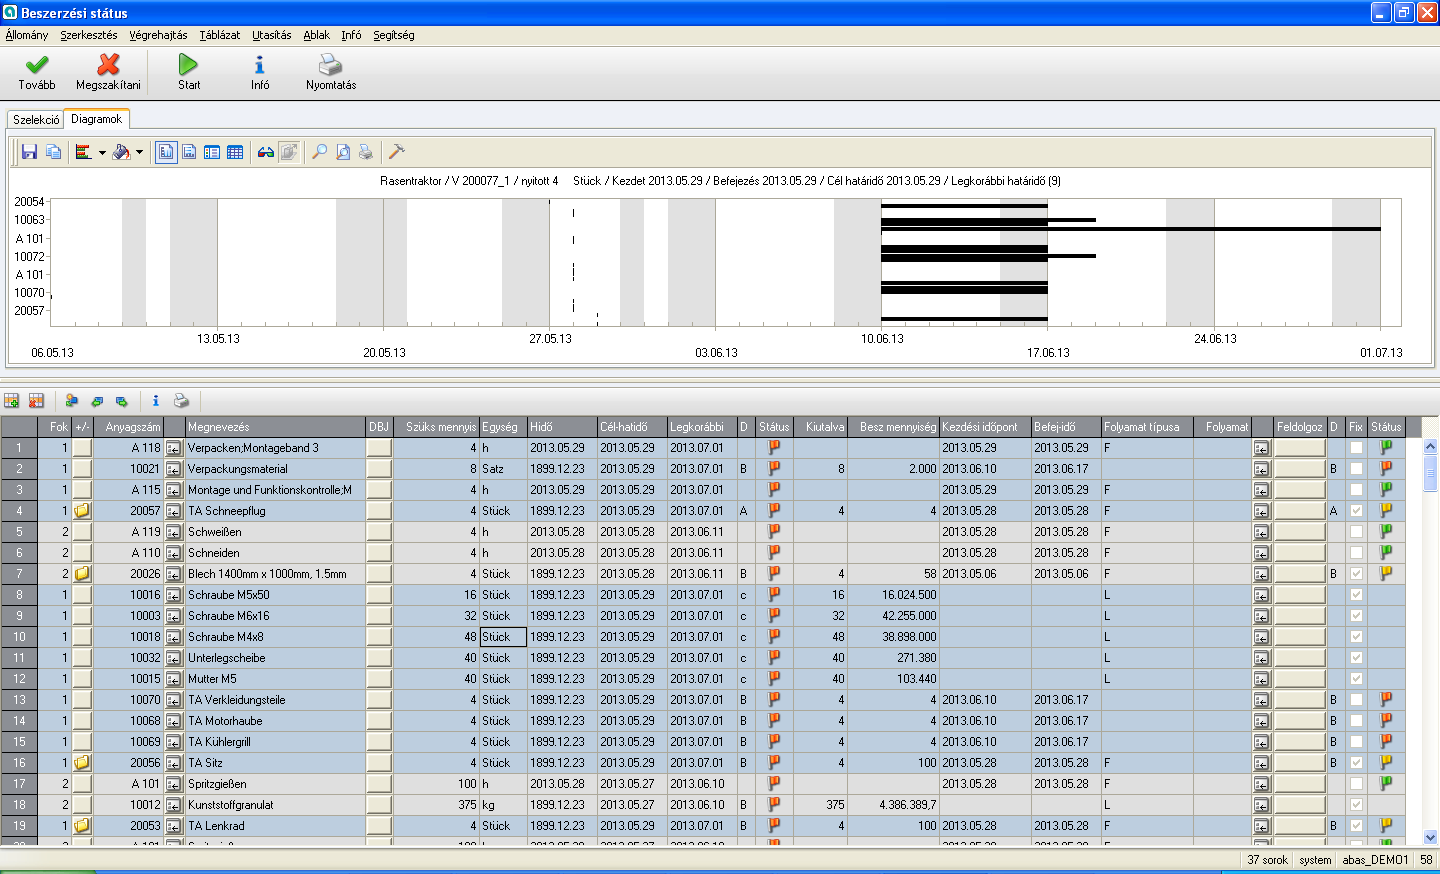This screenshot has width=1440, height=874.
Task: Open the chart type dropdown arrow
Action: (x=102, y=153)
